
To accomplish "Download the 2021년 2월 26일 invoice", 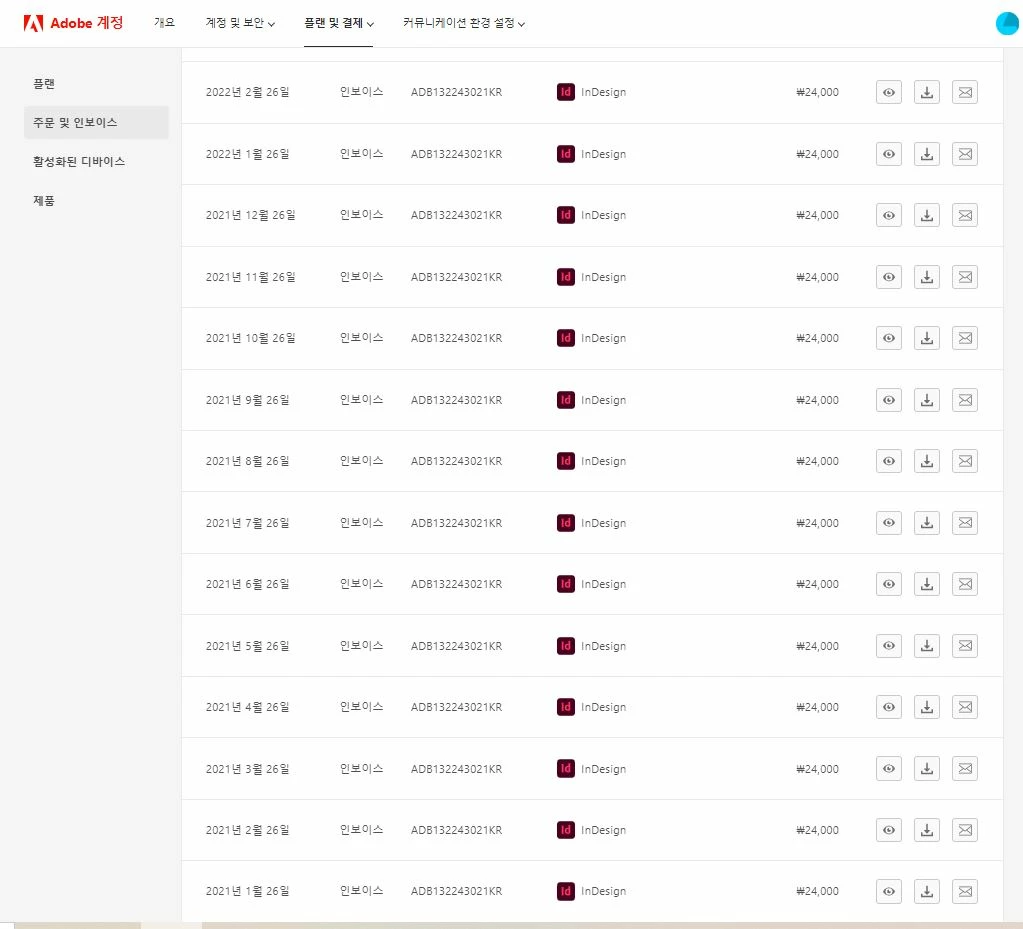I will tap(926, 830).
